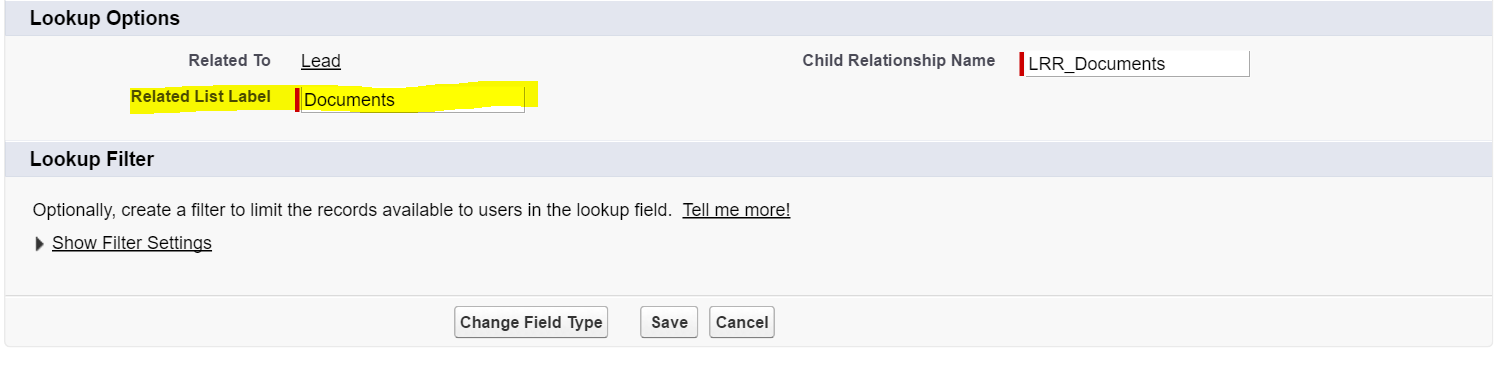Save the lookup field changes
The image size is (1502, 365).
669,322
